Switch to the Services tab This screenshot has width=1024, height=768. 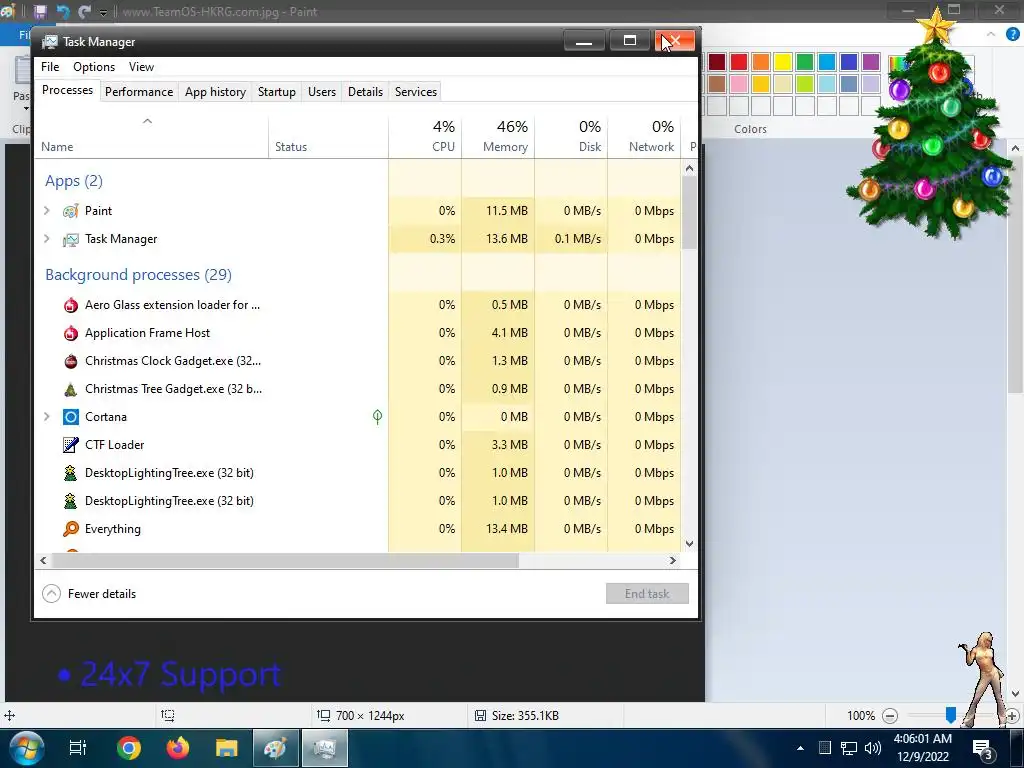coord(416,91)
